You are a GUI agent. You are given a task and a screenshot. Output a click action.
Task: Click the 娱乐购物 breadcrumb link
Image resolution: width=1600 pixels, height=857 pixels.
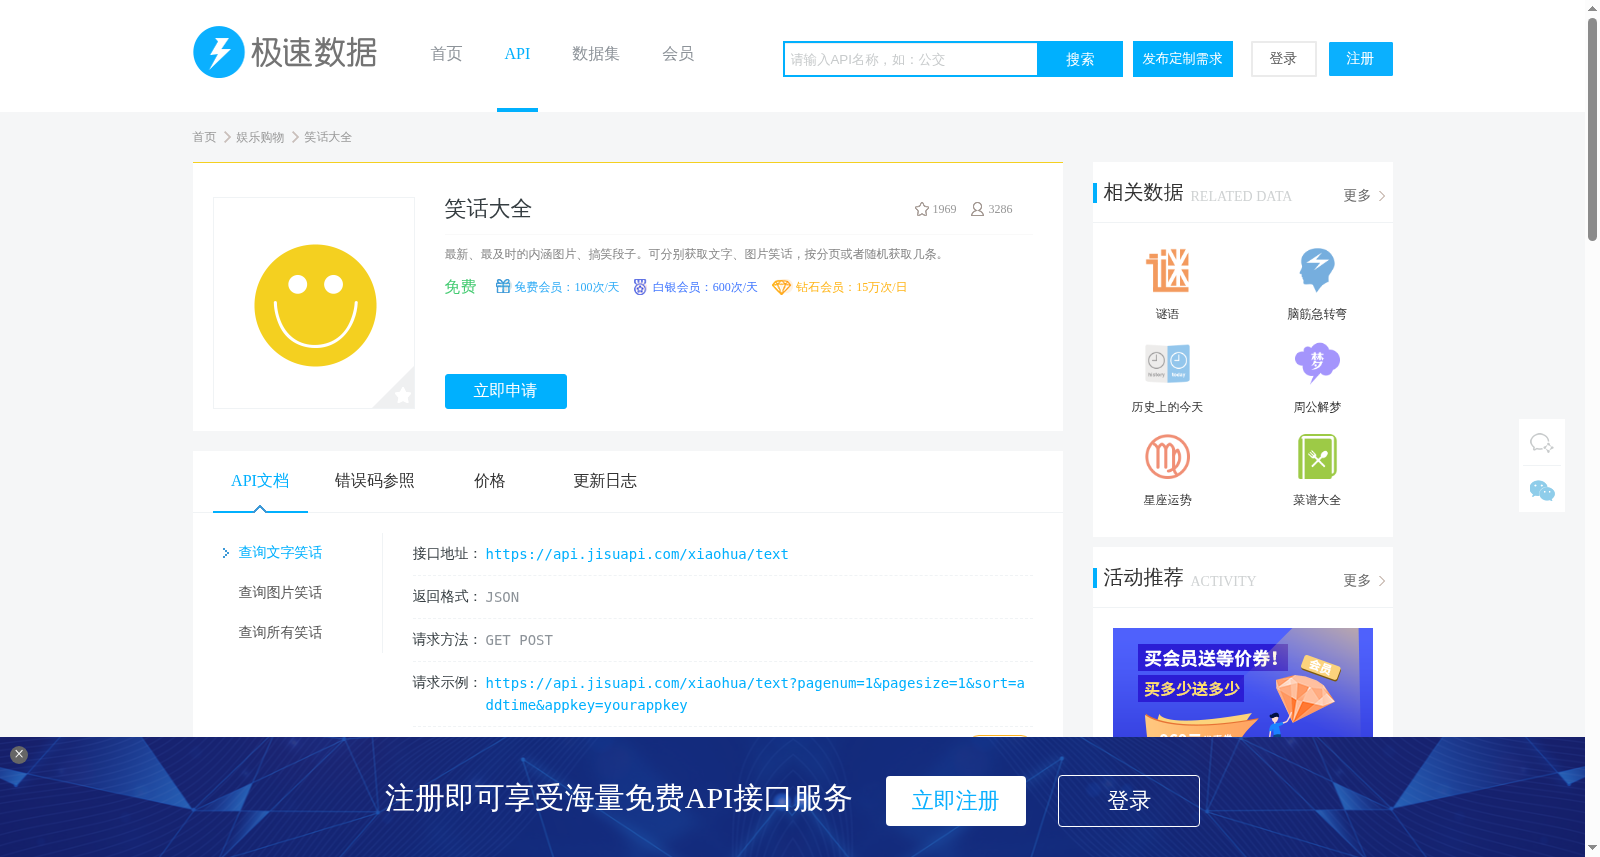260,137
